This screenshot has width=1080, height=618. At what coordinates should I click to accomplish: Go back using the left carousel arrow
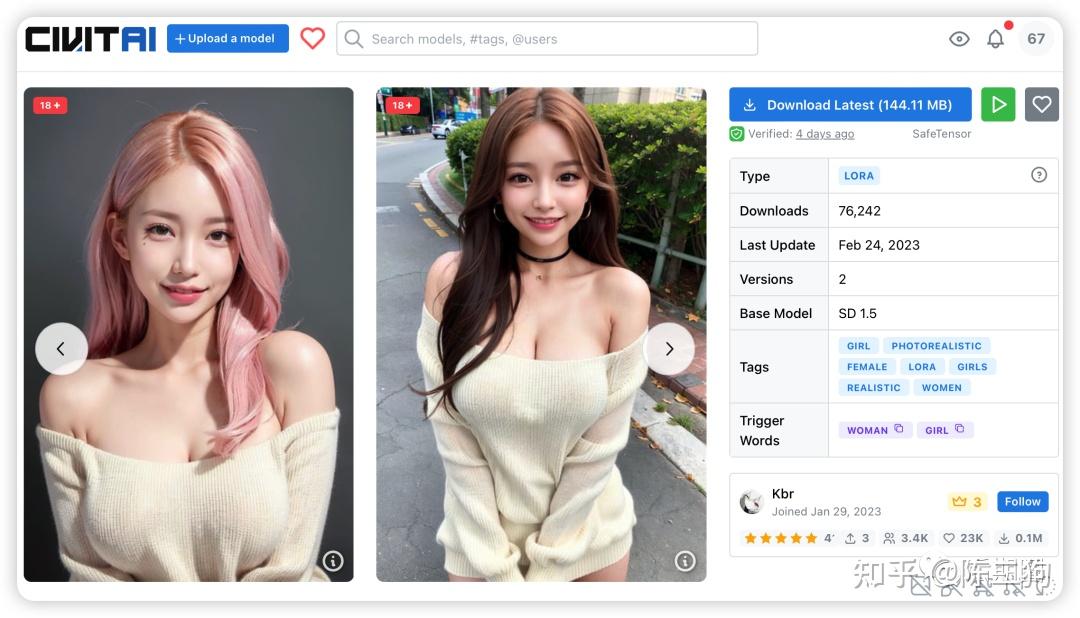(61, 348)
